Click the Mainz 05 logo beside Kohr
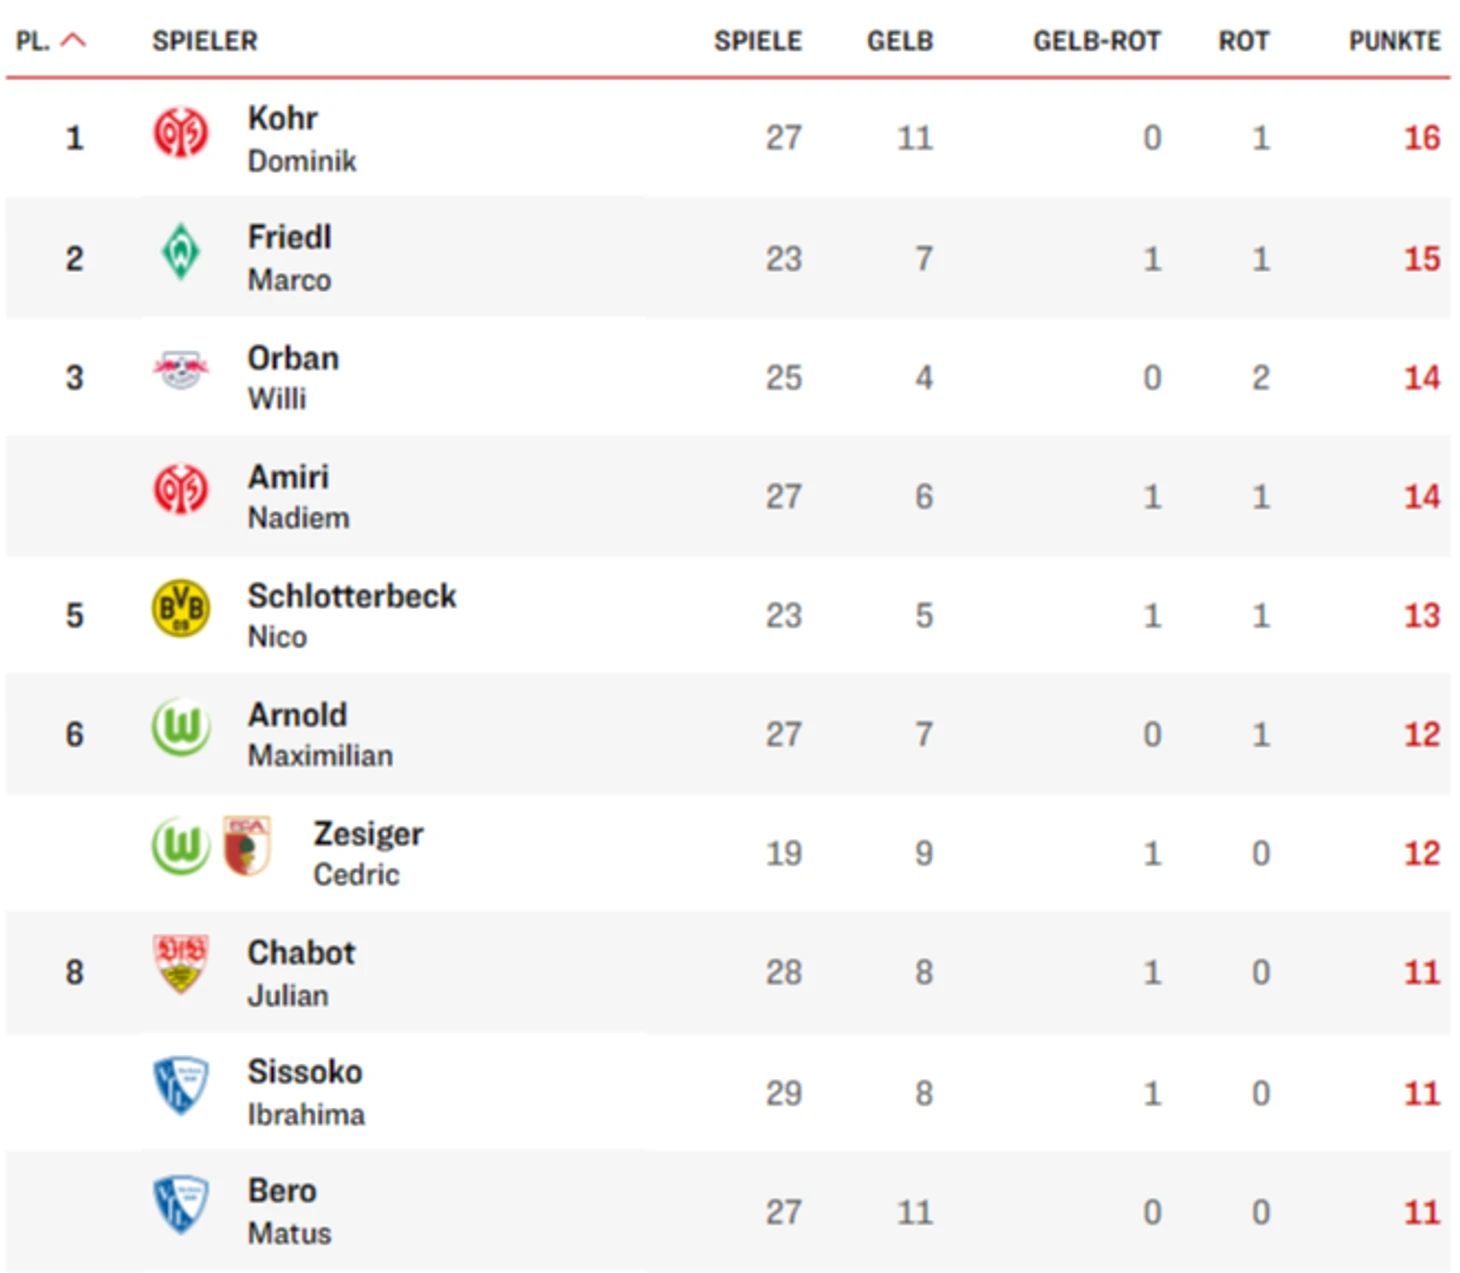 [180, 133]
